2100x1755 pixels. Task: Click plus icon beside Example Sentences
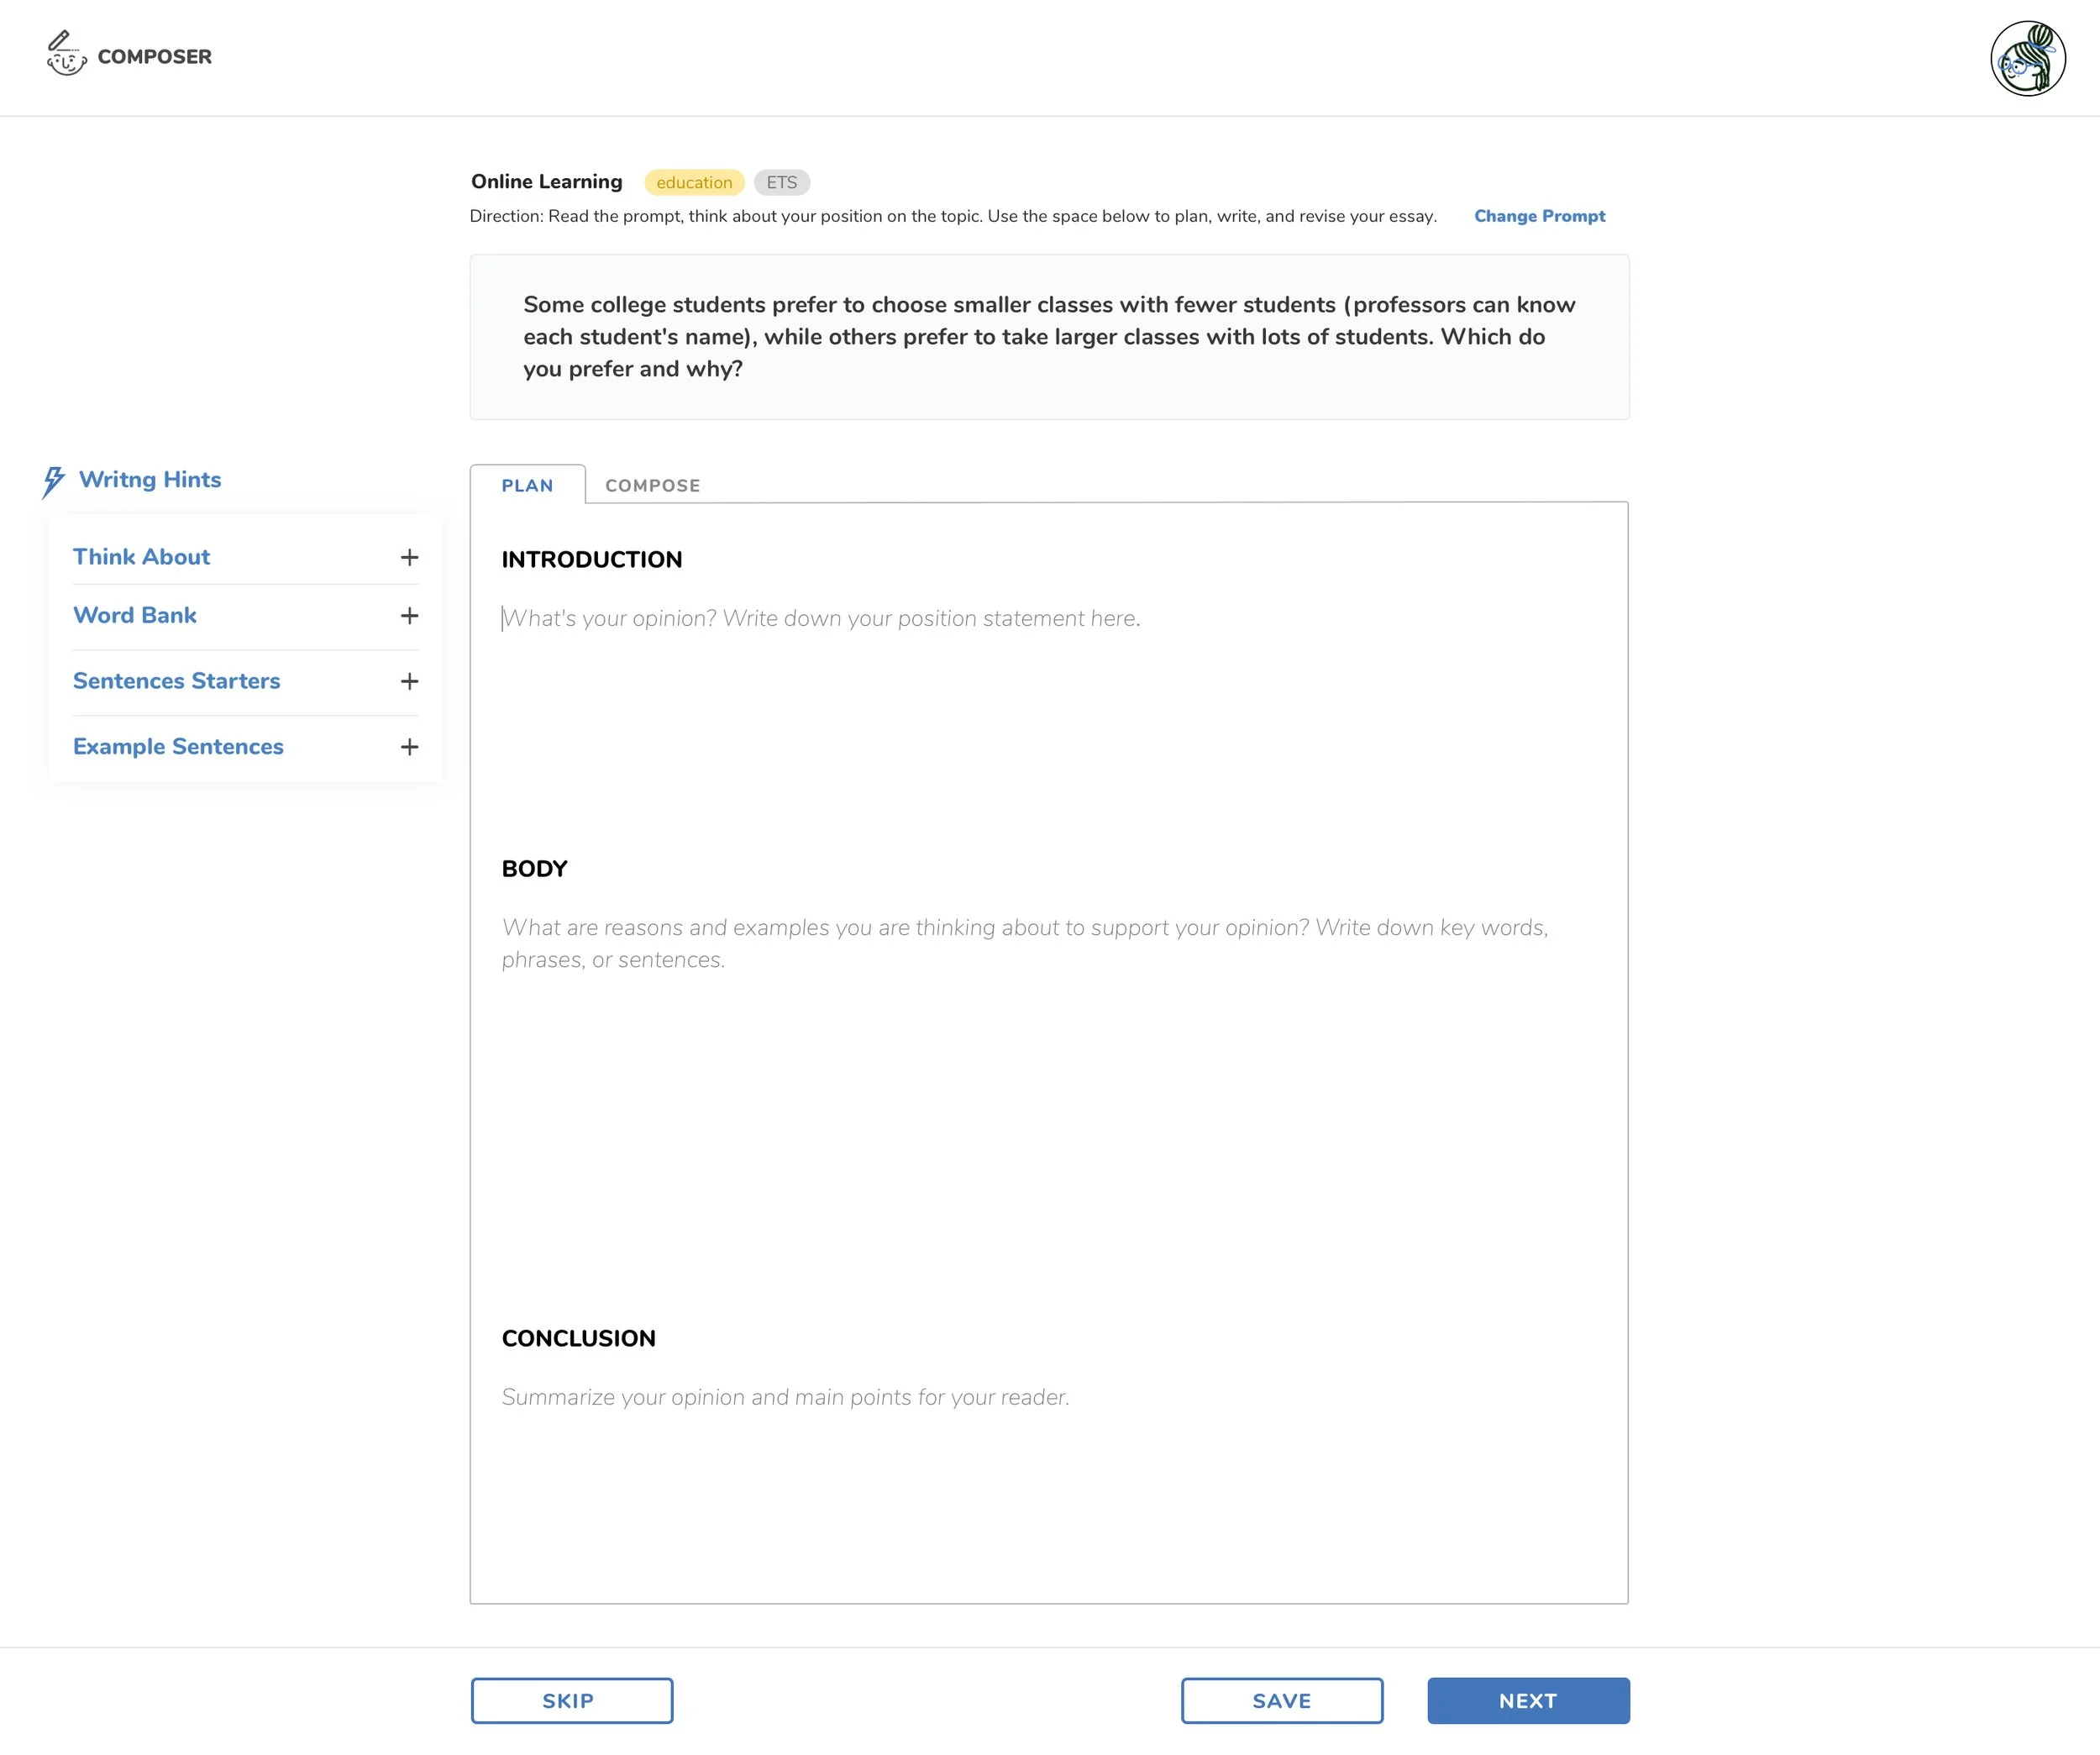(x=409, y=747)
